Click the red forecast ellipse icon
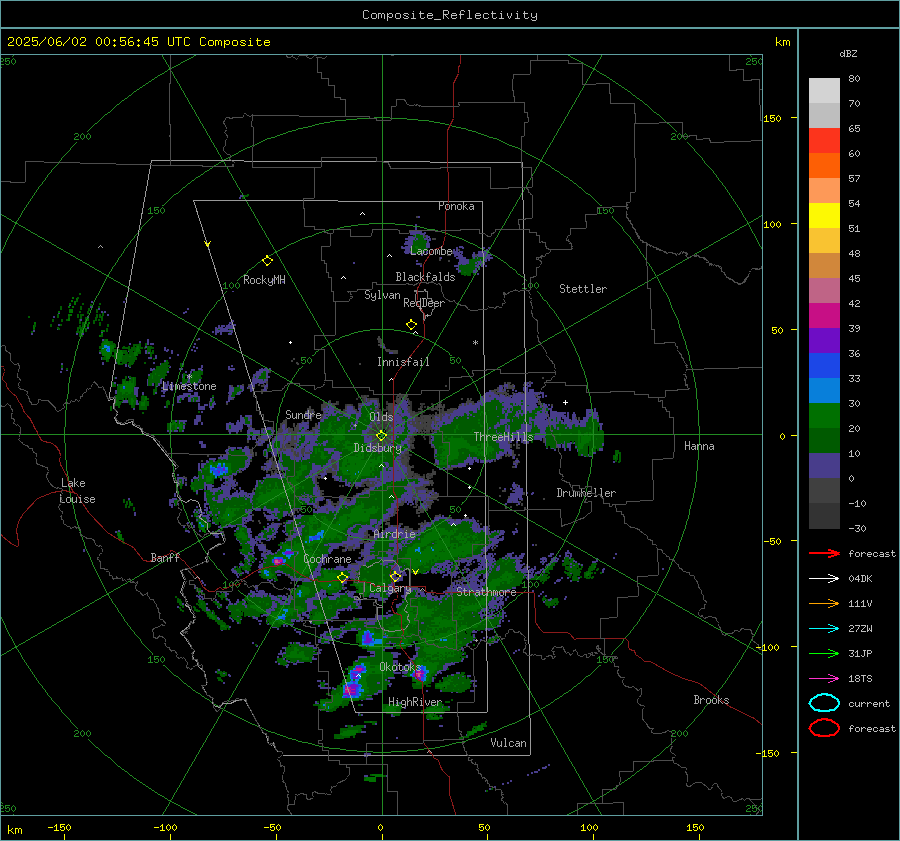The width and height of the screenshot is (900, 841). [824, 728]
